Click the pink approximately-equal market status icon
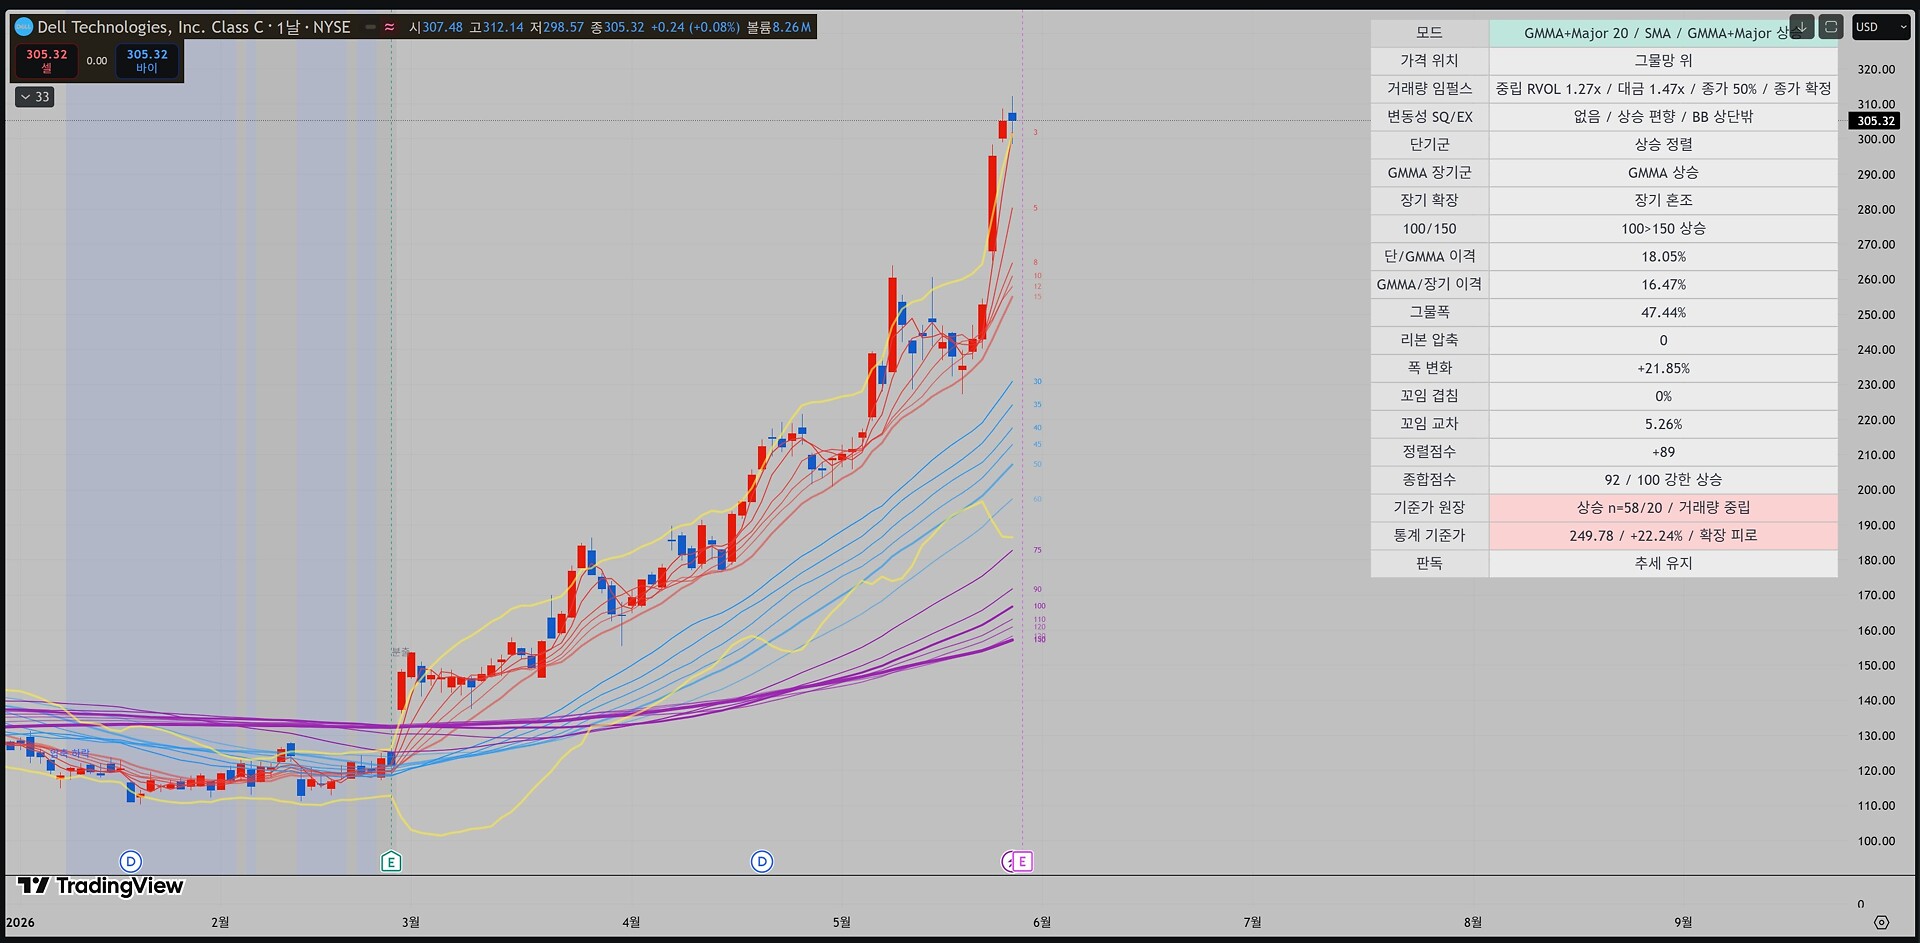 pos(389,27)
